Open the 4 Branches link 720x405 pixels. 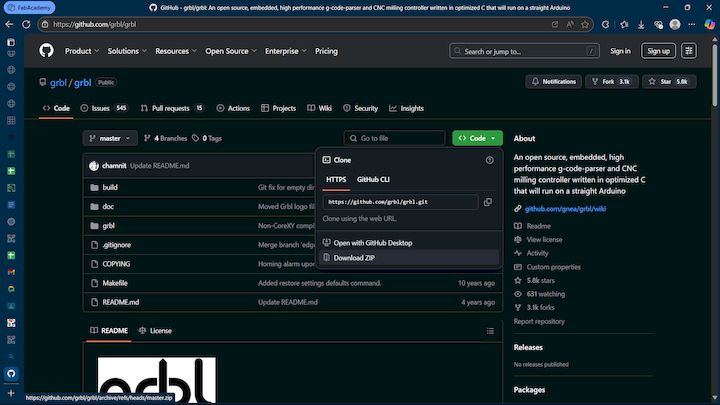pos(165,138)
